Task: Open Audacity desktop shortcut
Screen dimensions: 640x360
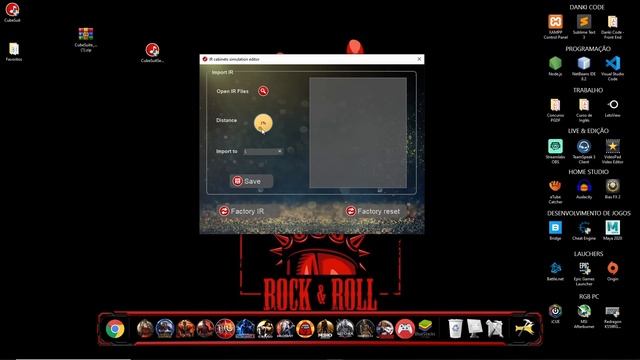Action: (x=584, y=189)
